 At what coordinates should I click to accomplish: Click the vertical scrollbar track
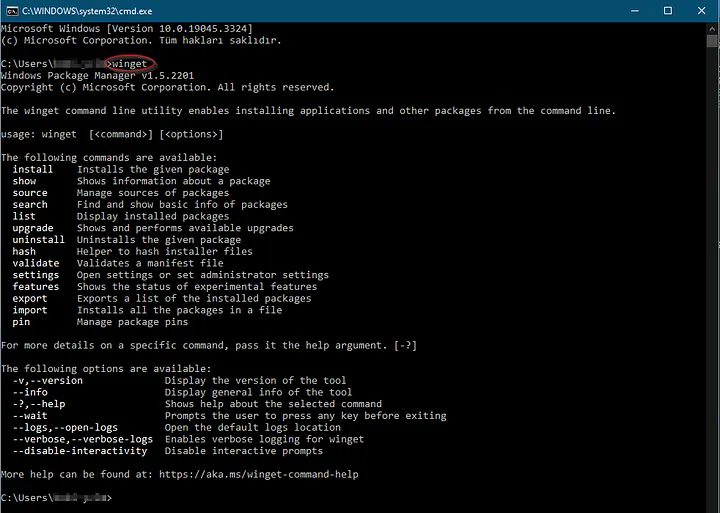point(712,300)
